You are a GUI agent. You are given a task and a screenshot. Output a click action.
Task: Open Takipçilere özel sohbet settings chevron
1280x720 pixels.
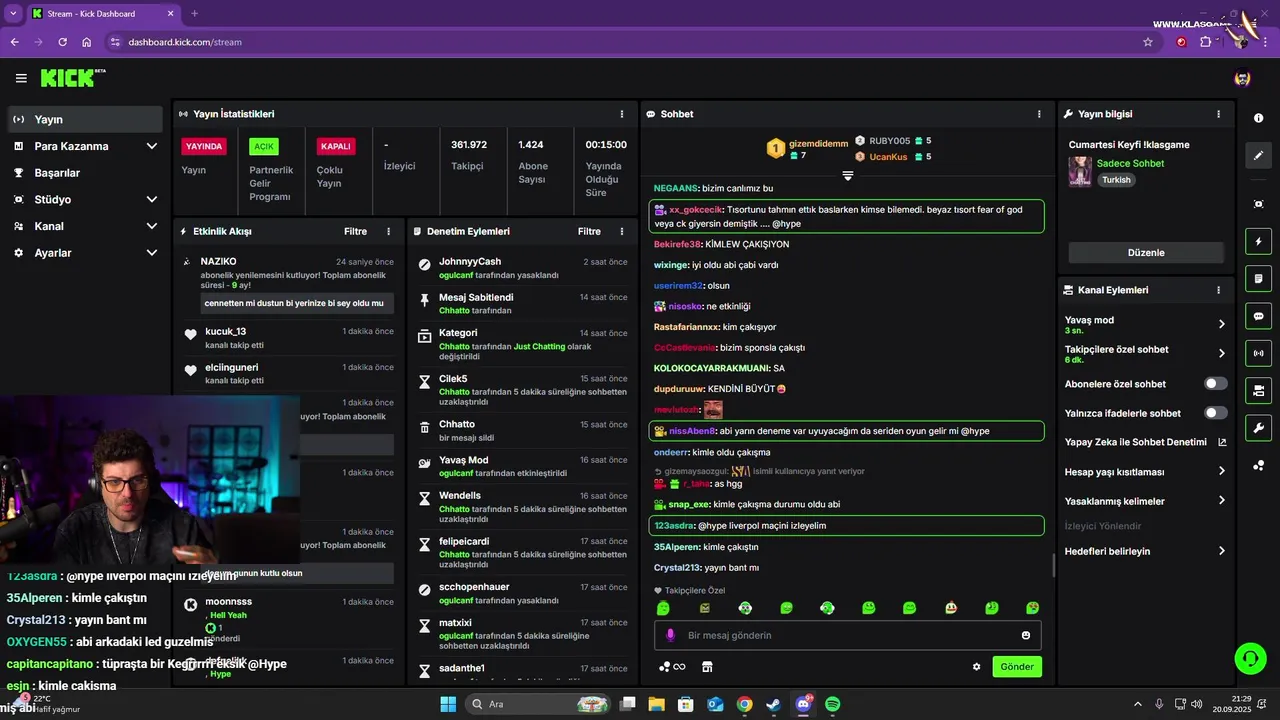click(x=1222, y=353)
